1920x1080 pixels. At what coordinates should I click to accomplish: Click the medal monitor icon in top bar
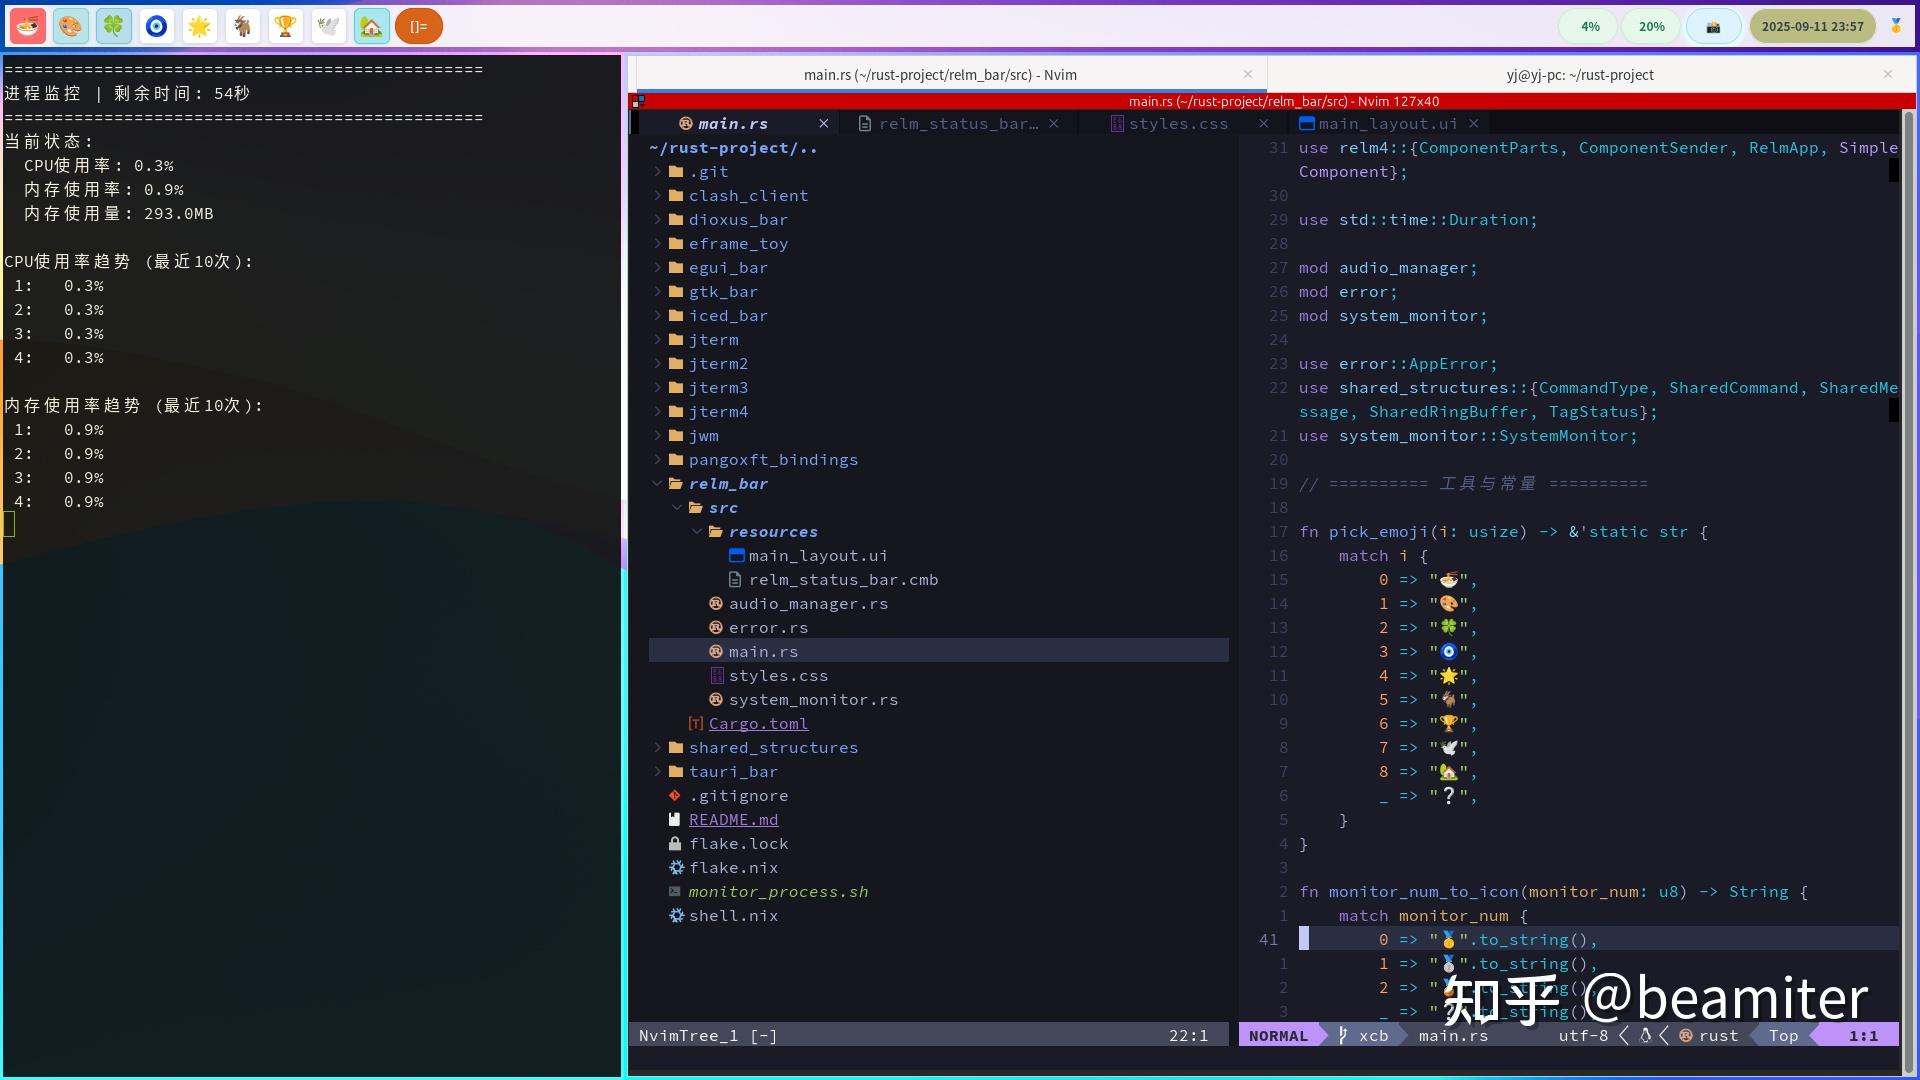[1896, 27]
